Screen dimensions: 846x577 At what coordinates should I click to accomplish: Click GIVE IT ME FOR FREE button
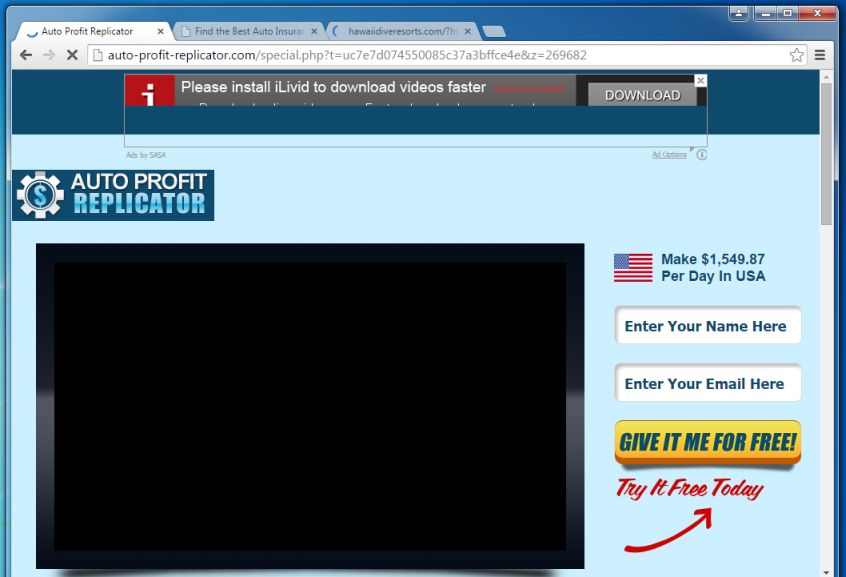point(707,442)
